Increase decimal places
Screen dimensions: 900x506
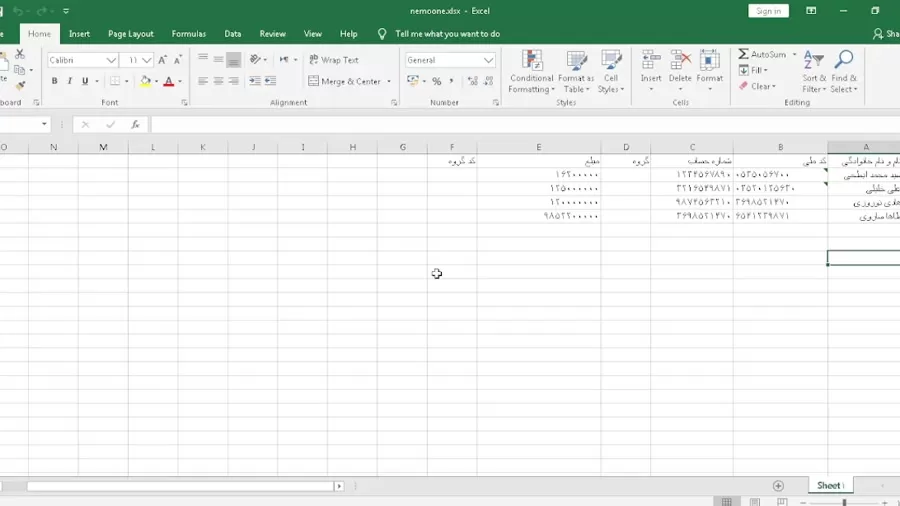tap(472, 81)
